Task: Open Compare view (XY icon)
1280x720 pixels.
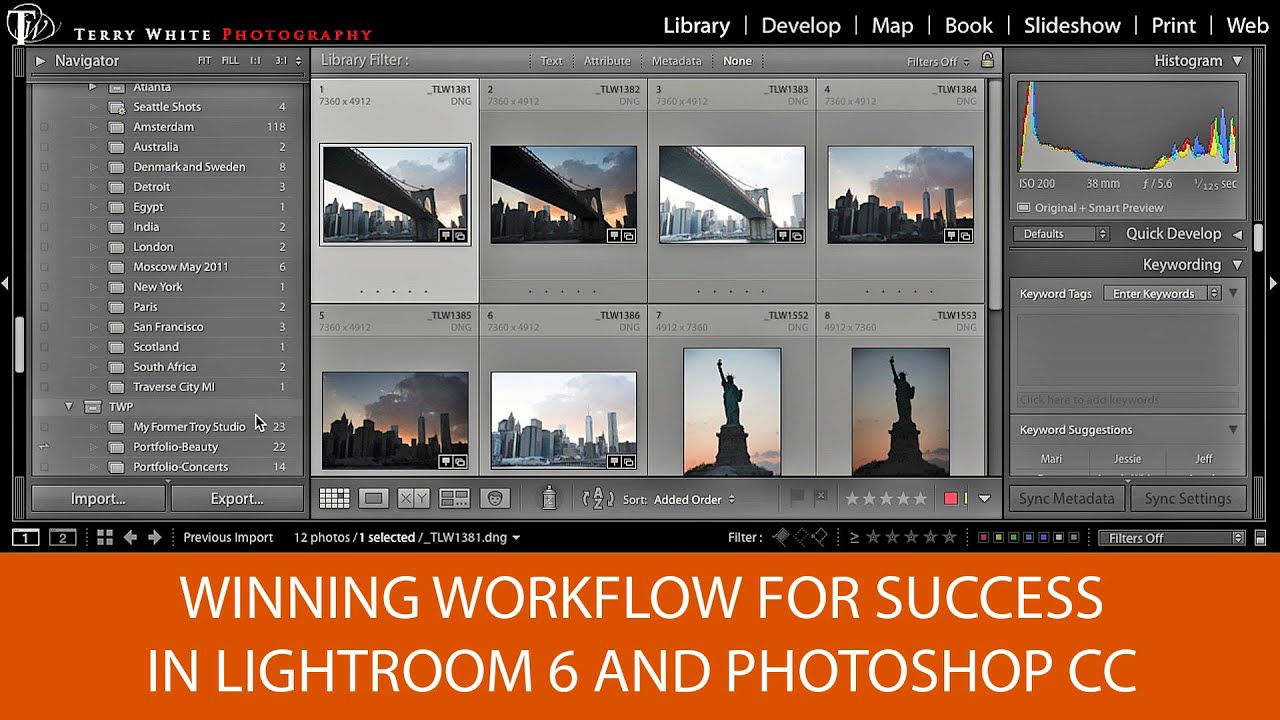Action: tap(413, 498)
